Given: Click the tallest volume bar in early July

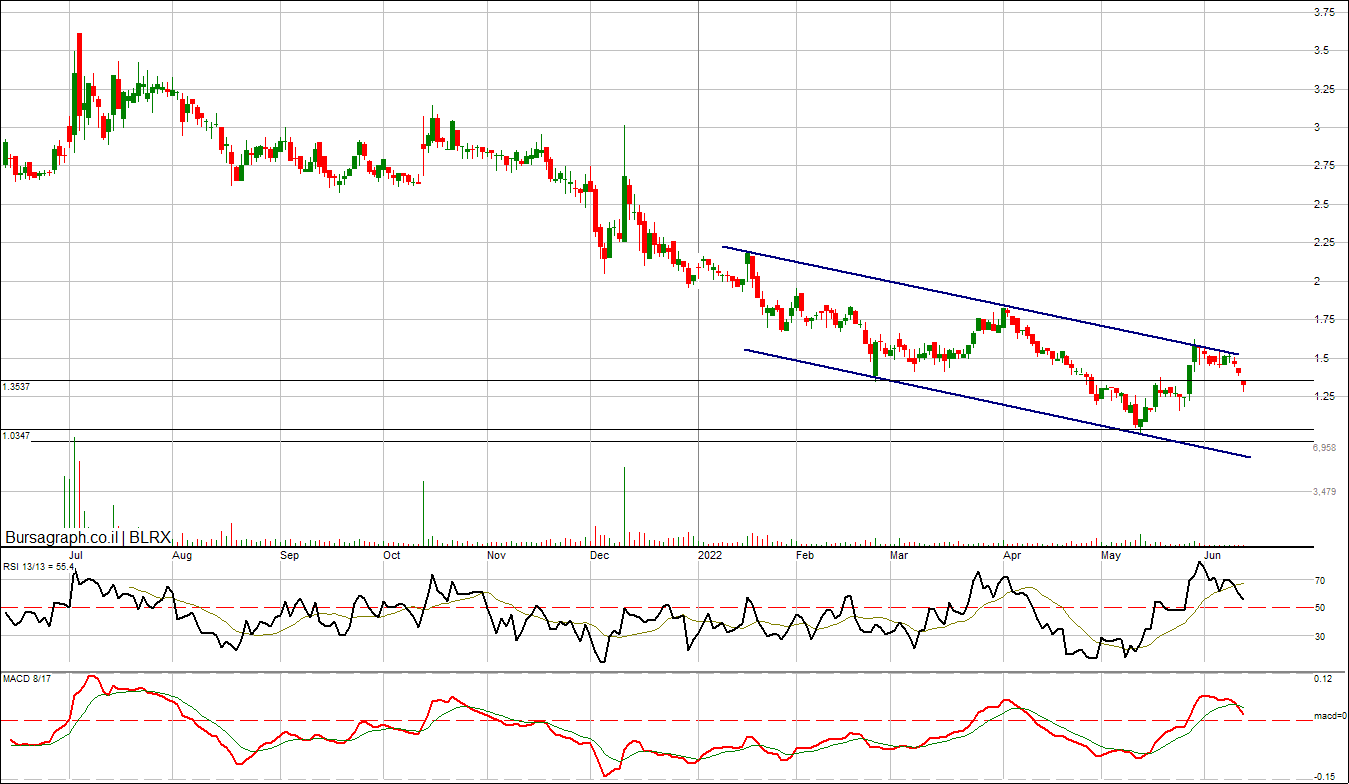Looking at the screenshot, I should click(74, 490).
